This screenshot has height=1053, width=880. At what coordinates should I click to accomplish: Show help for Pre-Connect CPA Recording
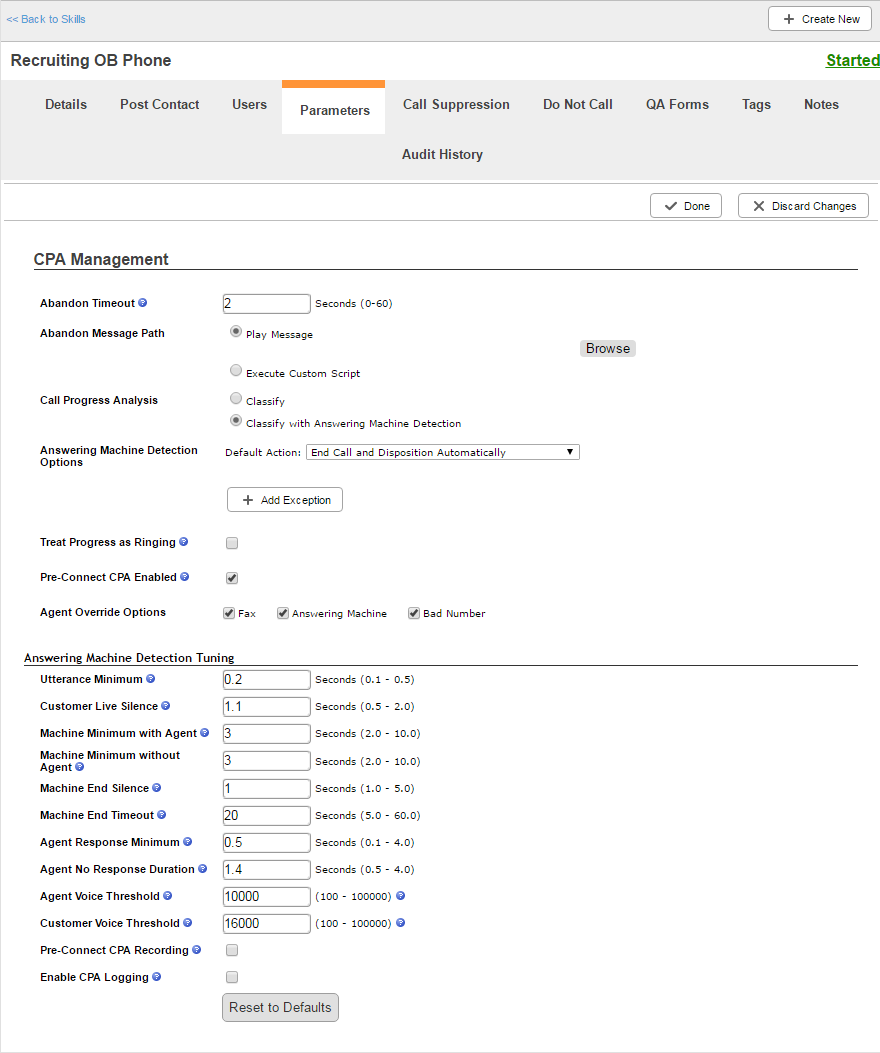196,950
